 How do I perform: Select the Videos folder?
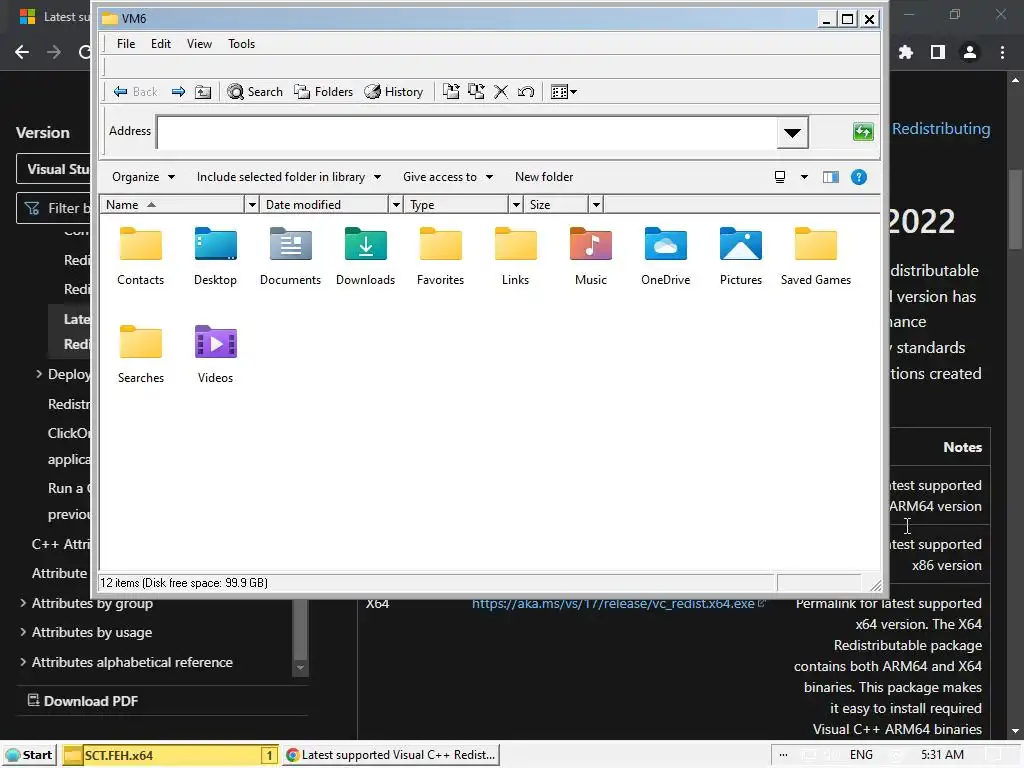216,355
